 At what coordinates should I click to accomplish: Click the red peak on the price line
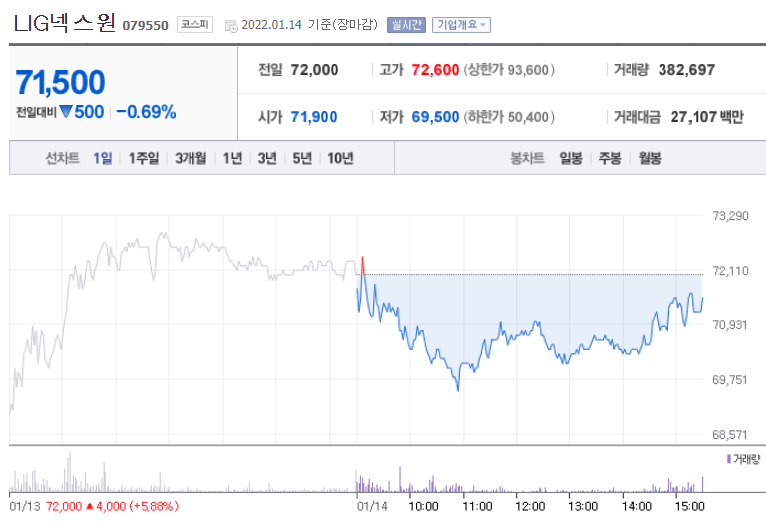point(362,265)
